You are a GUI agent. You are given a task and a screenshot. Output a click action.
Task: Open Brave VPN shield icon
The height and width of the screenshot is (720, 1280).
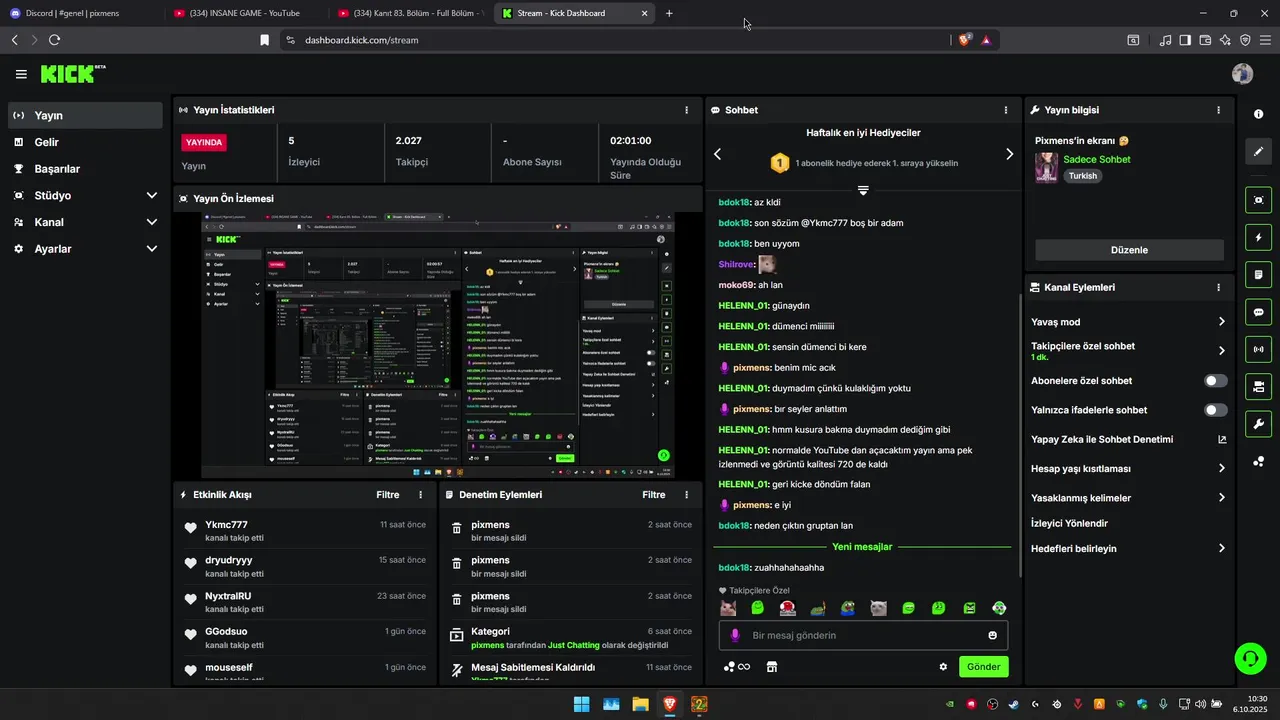point(1245,40)
